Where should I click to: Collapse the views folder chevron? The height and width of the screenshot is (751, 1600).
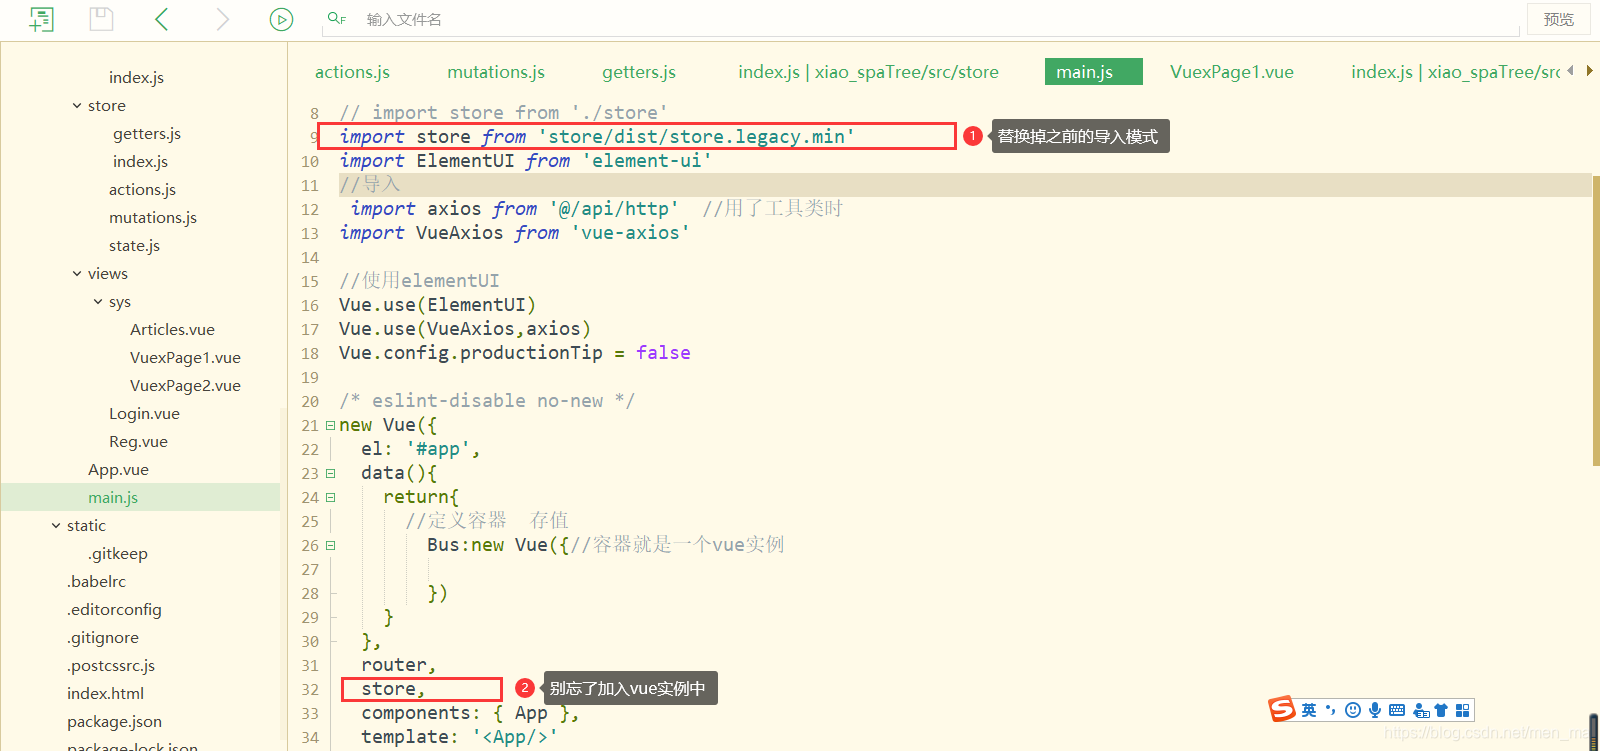tap(77, 273)
